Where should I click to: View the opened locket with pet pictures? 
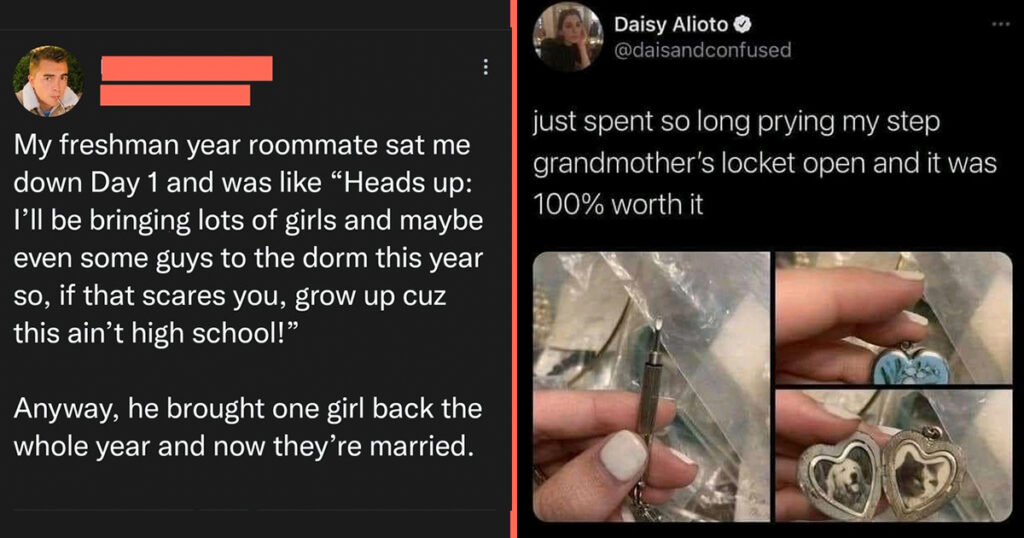pos(893,456)
